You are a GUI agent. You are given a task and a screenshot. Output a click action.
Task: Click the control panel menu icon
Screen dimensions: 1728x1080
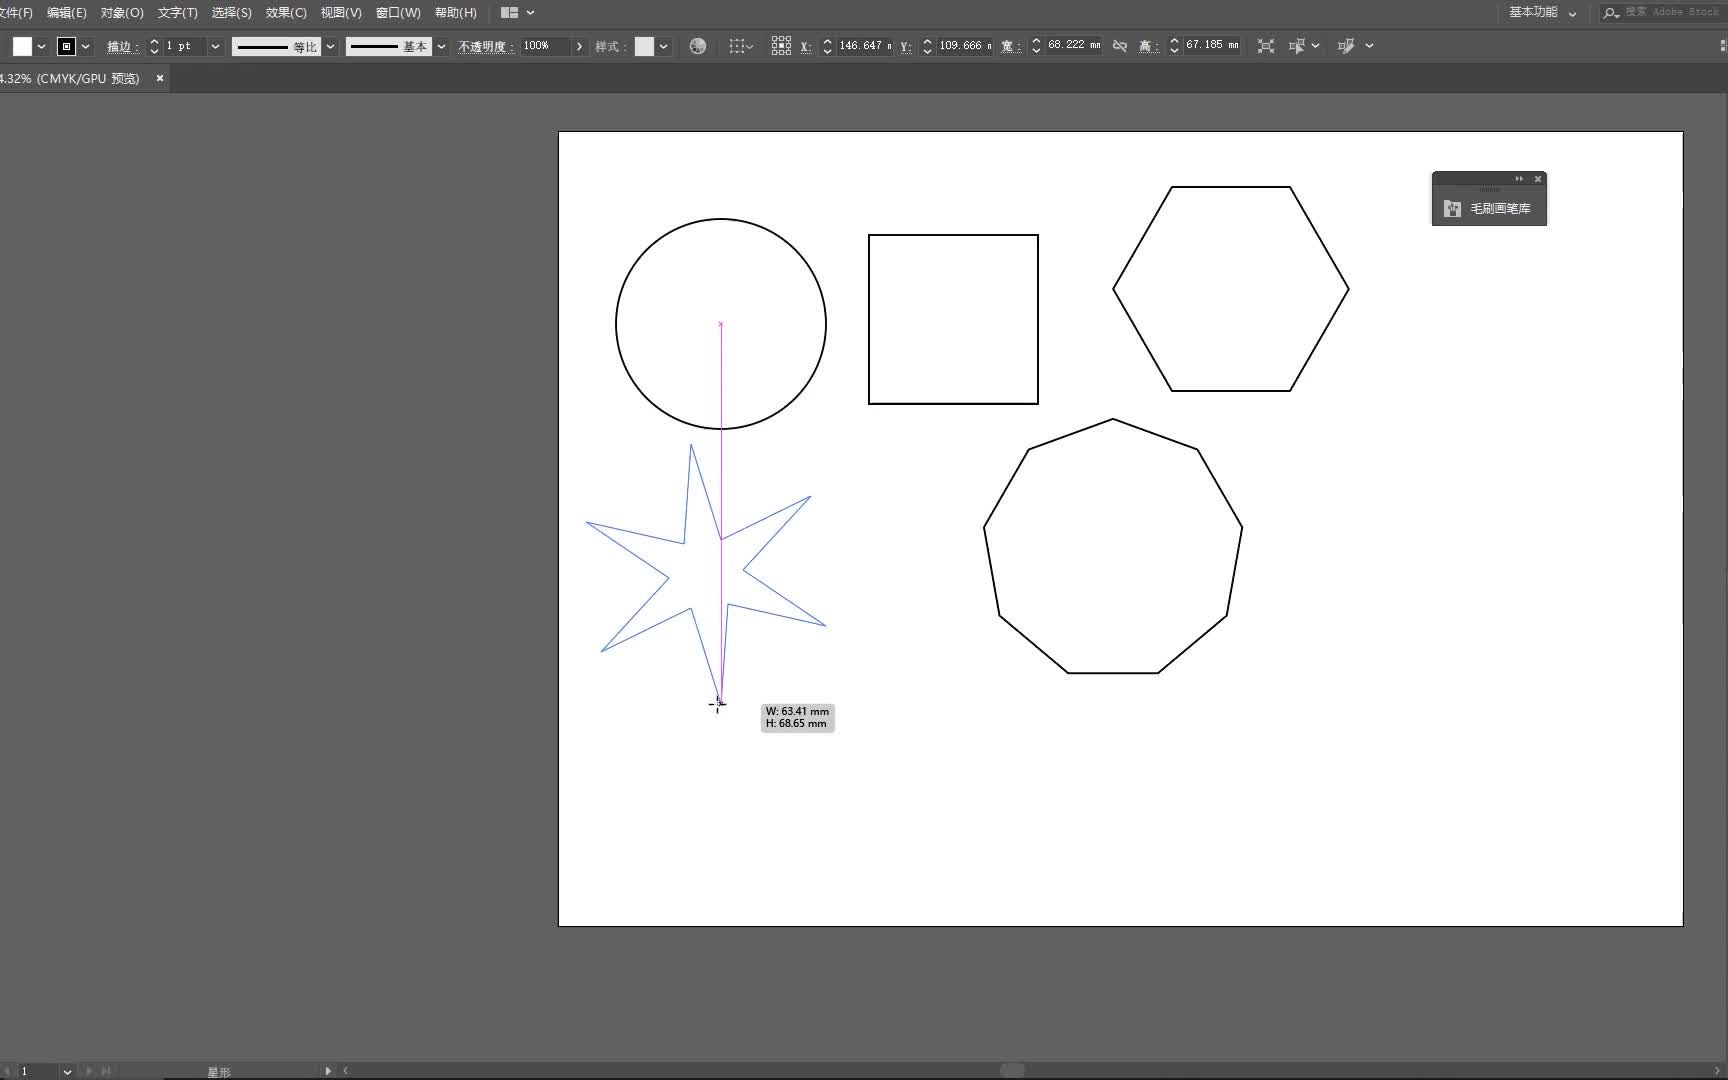(x=1722, y=46)
